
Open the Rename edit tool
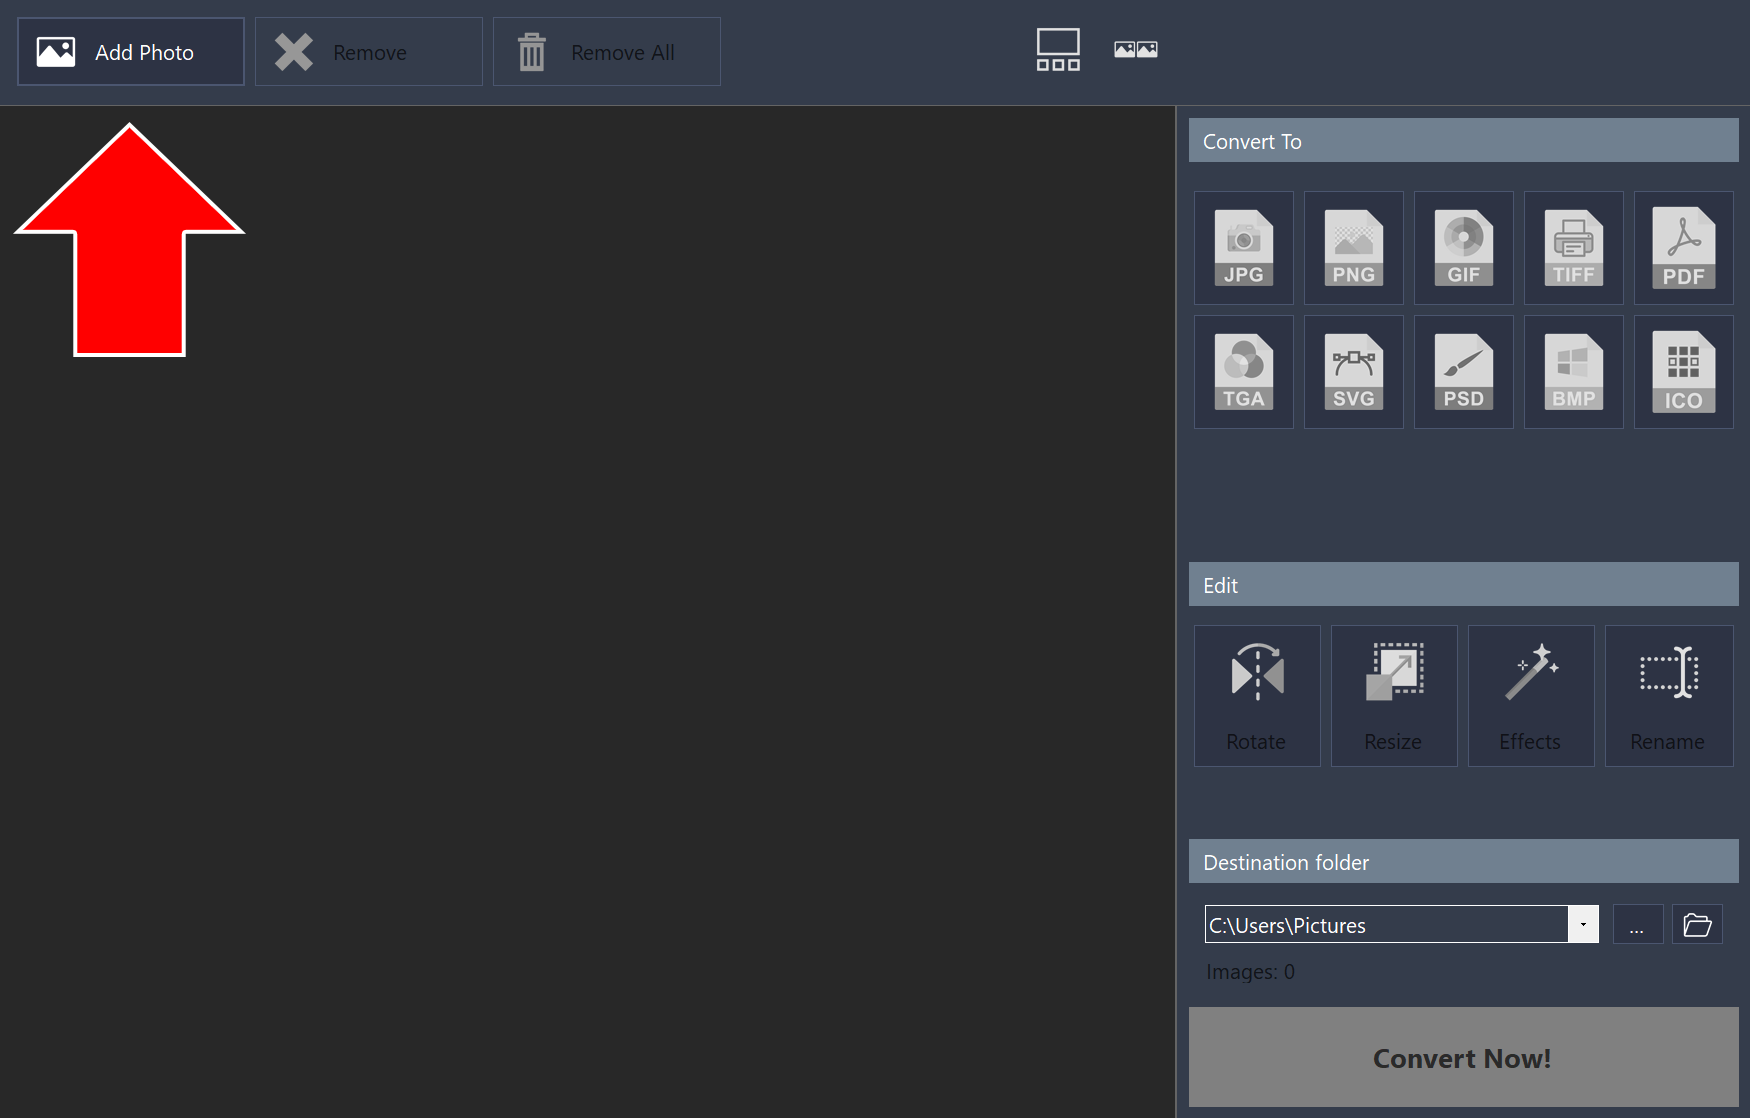1669,696
